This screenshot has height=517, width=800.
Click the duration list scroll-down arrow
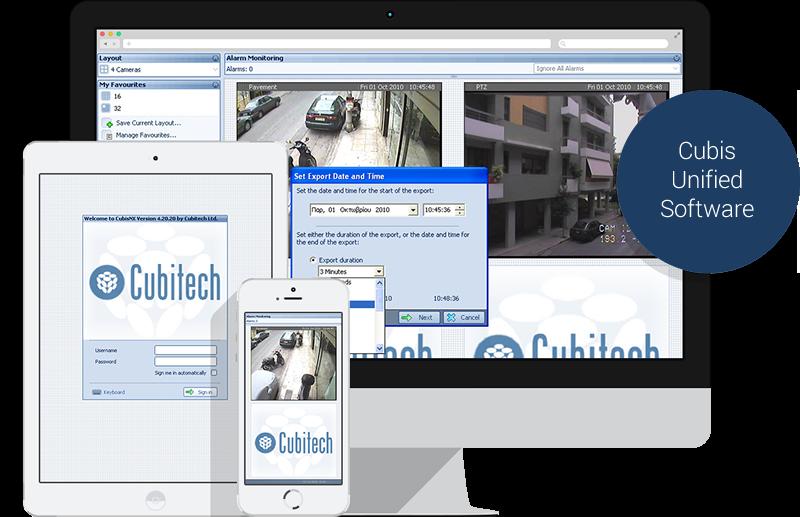pyautogui.click(x=379, y=348)
